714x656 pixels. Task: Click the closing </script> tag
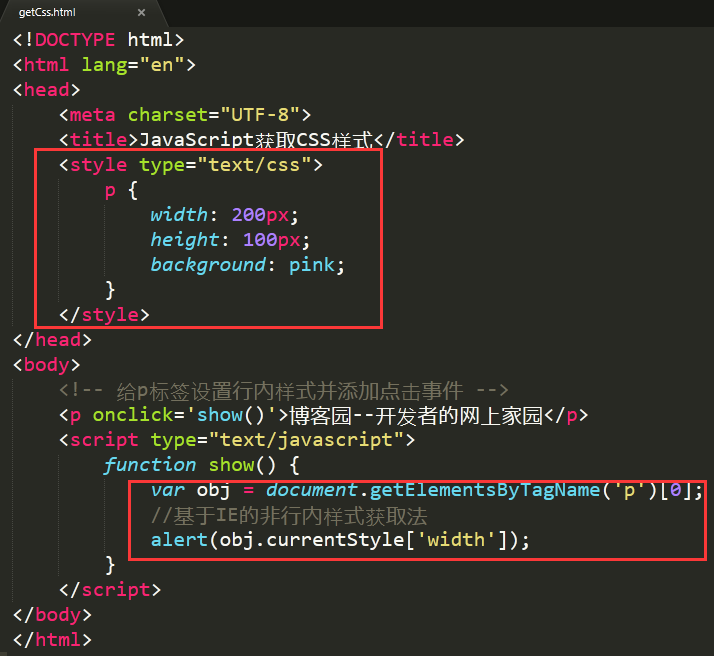coord(110,590)
